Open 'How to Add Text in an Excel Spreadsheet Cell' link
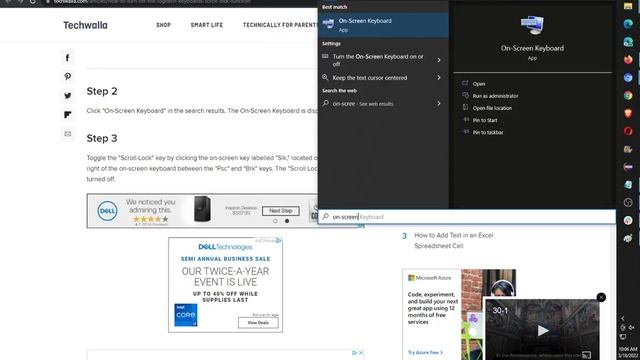Viewport: 640px width, 360px height. tap(453, 240)
